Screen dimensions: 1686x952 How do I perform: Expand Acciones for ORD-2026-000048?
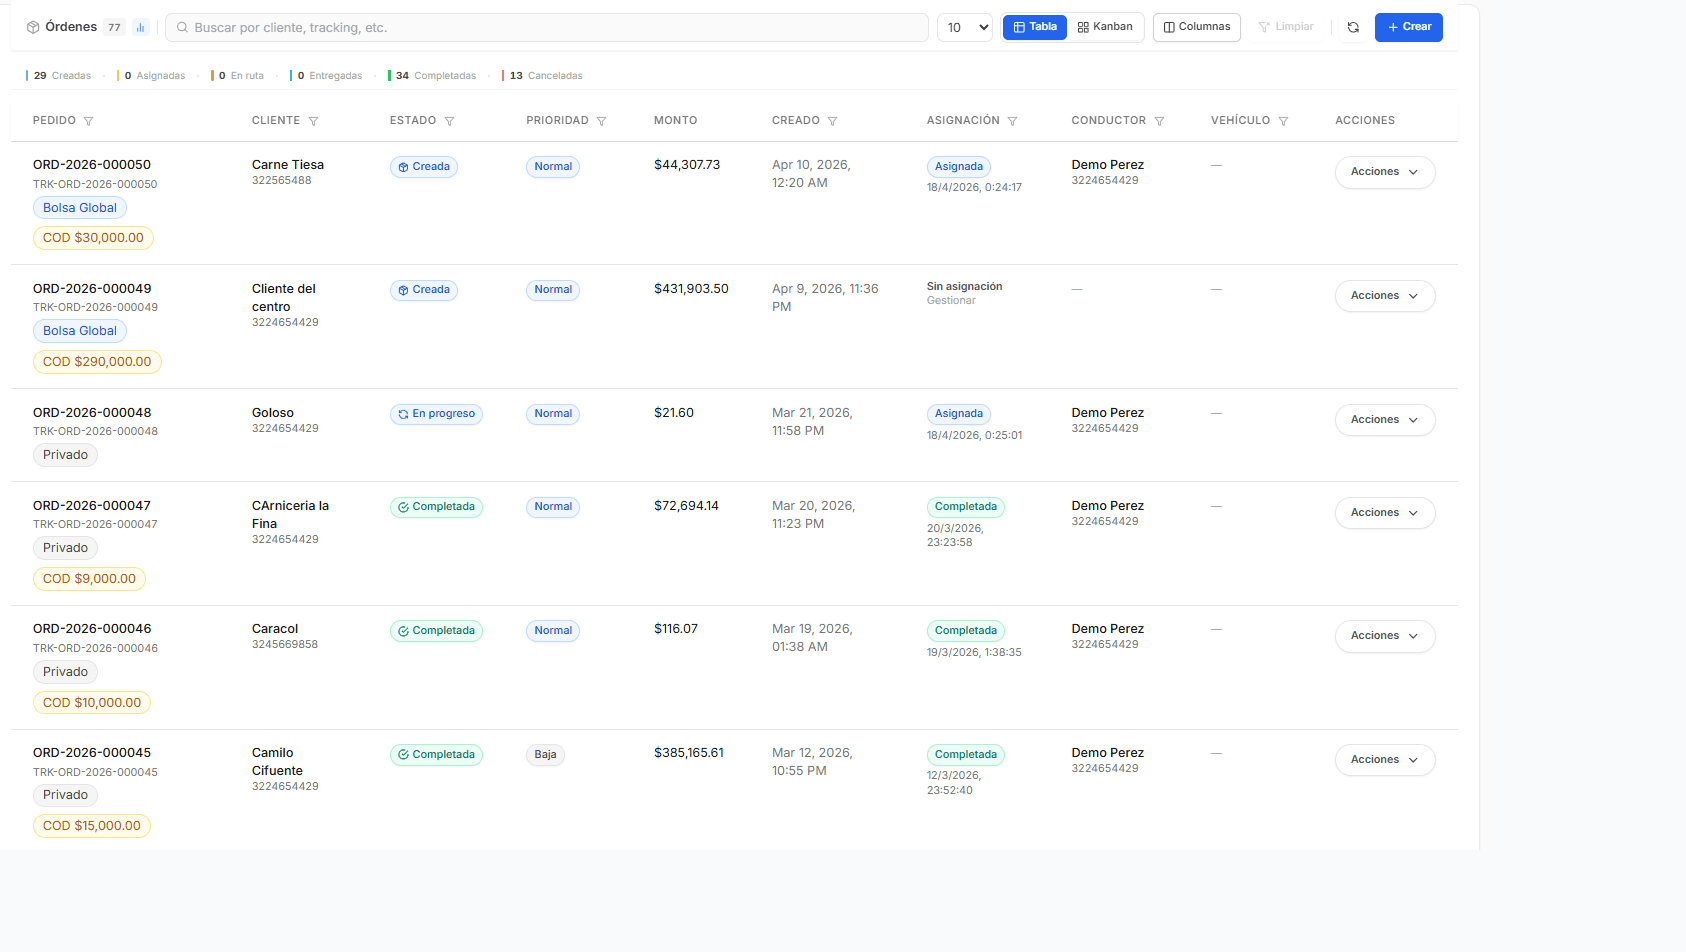tap(1385, 420)
